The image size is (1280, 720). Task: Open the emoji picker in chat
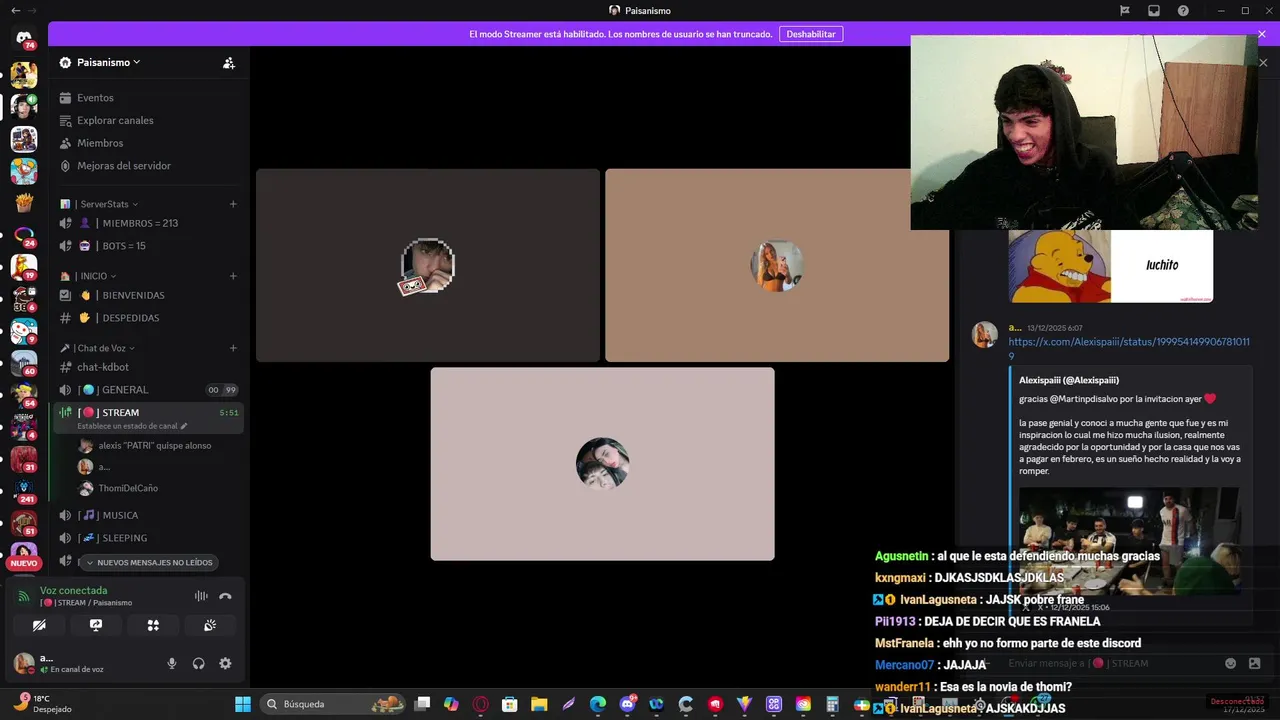coord(1231,663)
